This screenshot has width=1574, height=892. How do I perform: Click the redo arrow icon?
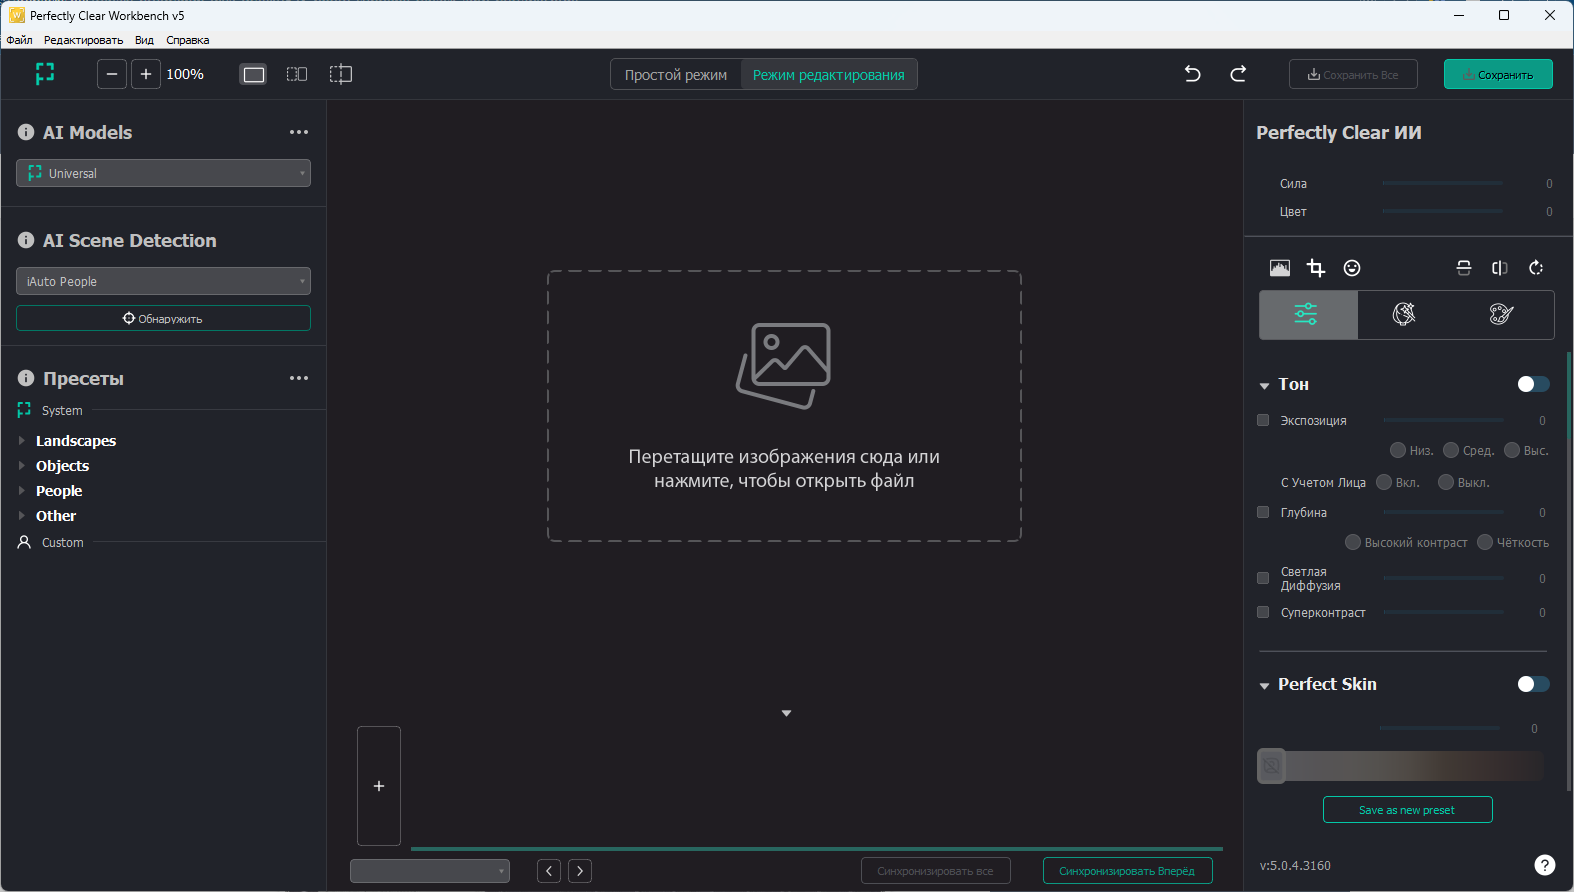click(x=1238, y=74)
